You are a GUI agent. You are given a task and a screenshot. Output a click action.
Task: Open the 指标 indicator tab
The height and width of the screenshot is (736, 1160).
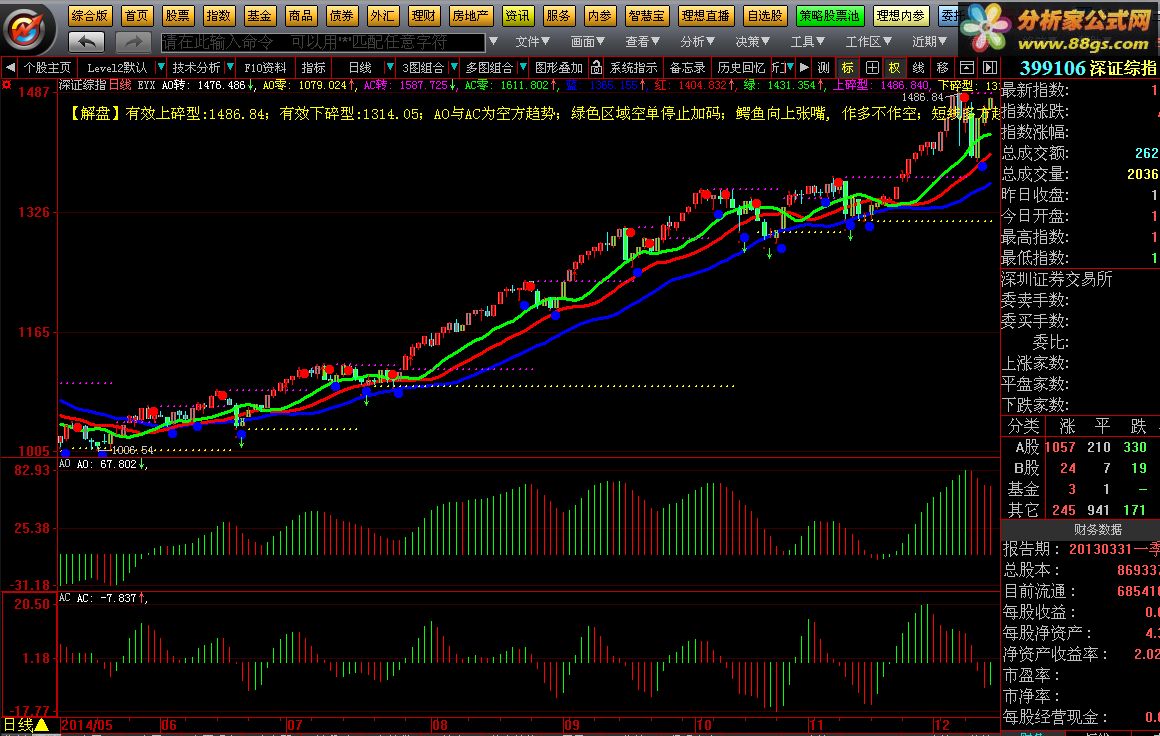click(x=313, y=67)
